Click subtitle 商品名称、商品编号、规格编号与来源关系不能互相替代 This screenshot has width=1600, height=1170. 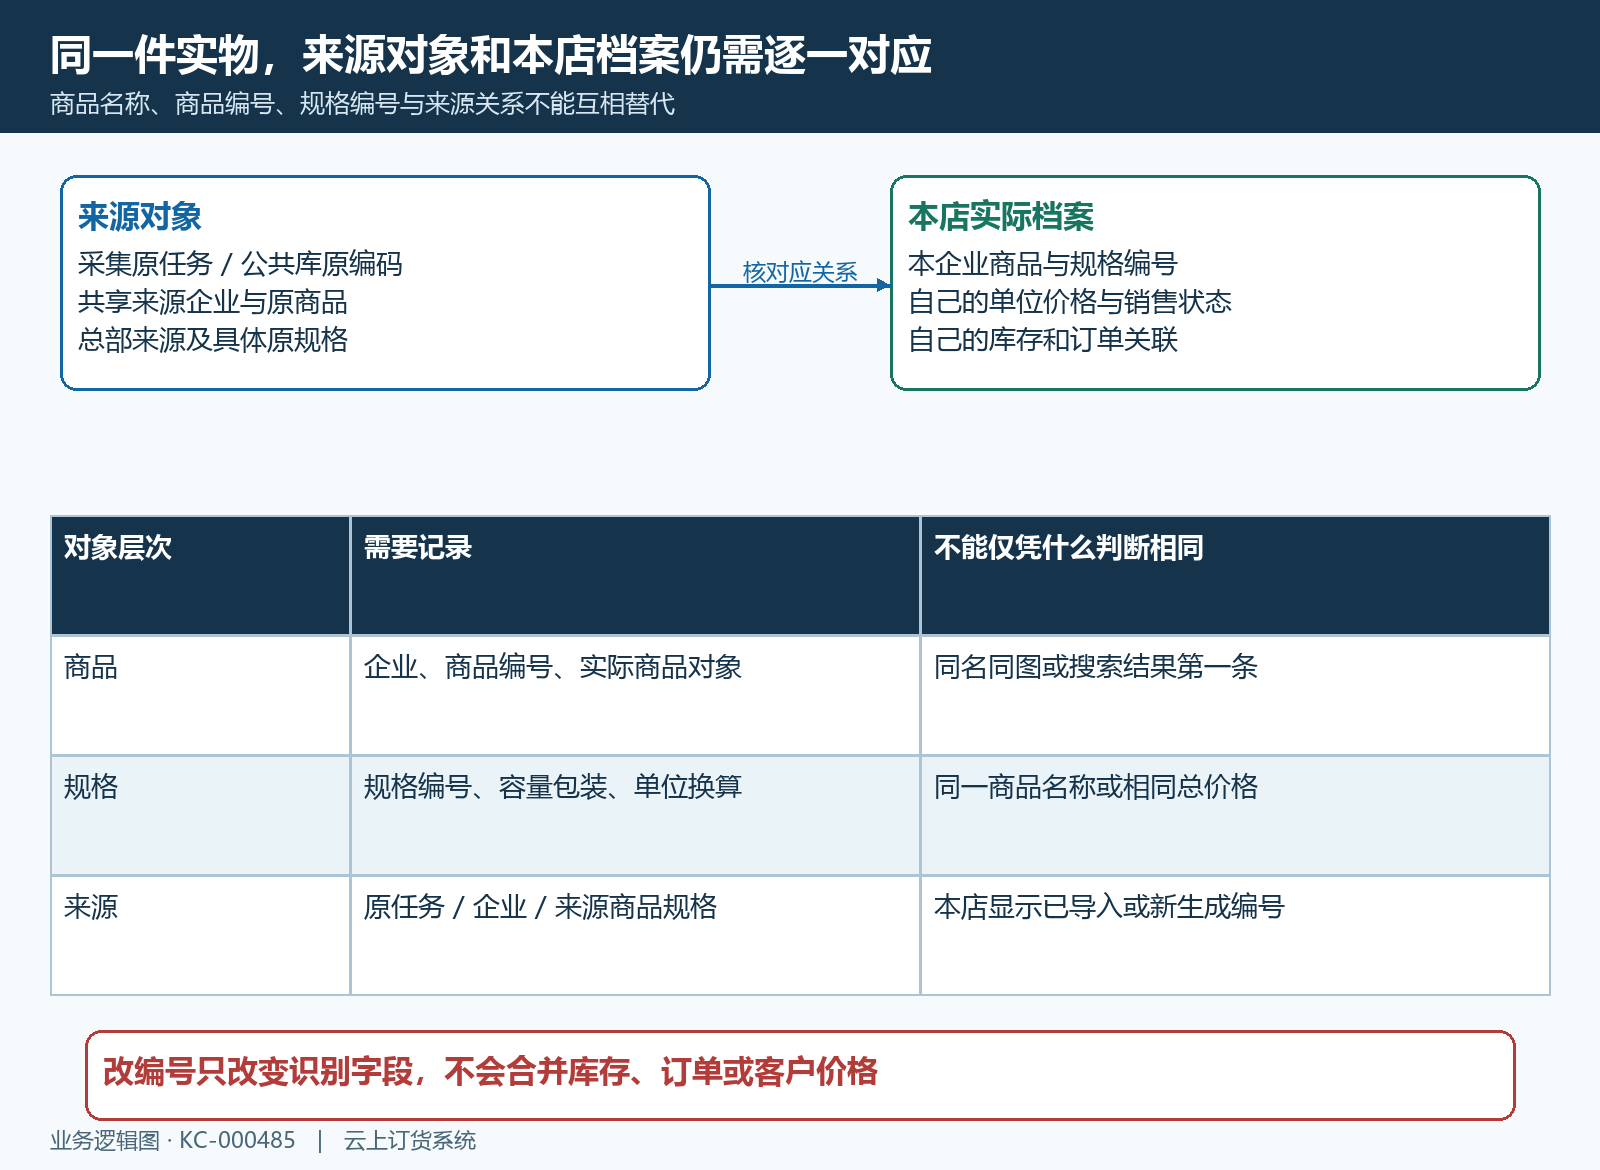(362, 104)
